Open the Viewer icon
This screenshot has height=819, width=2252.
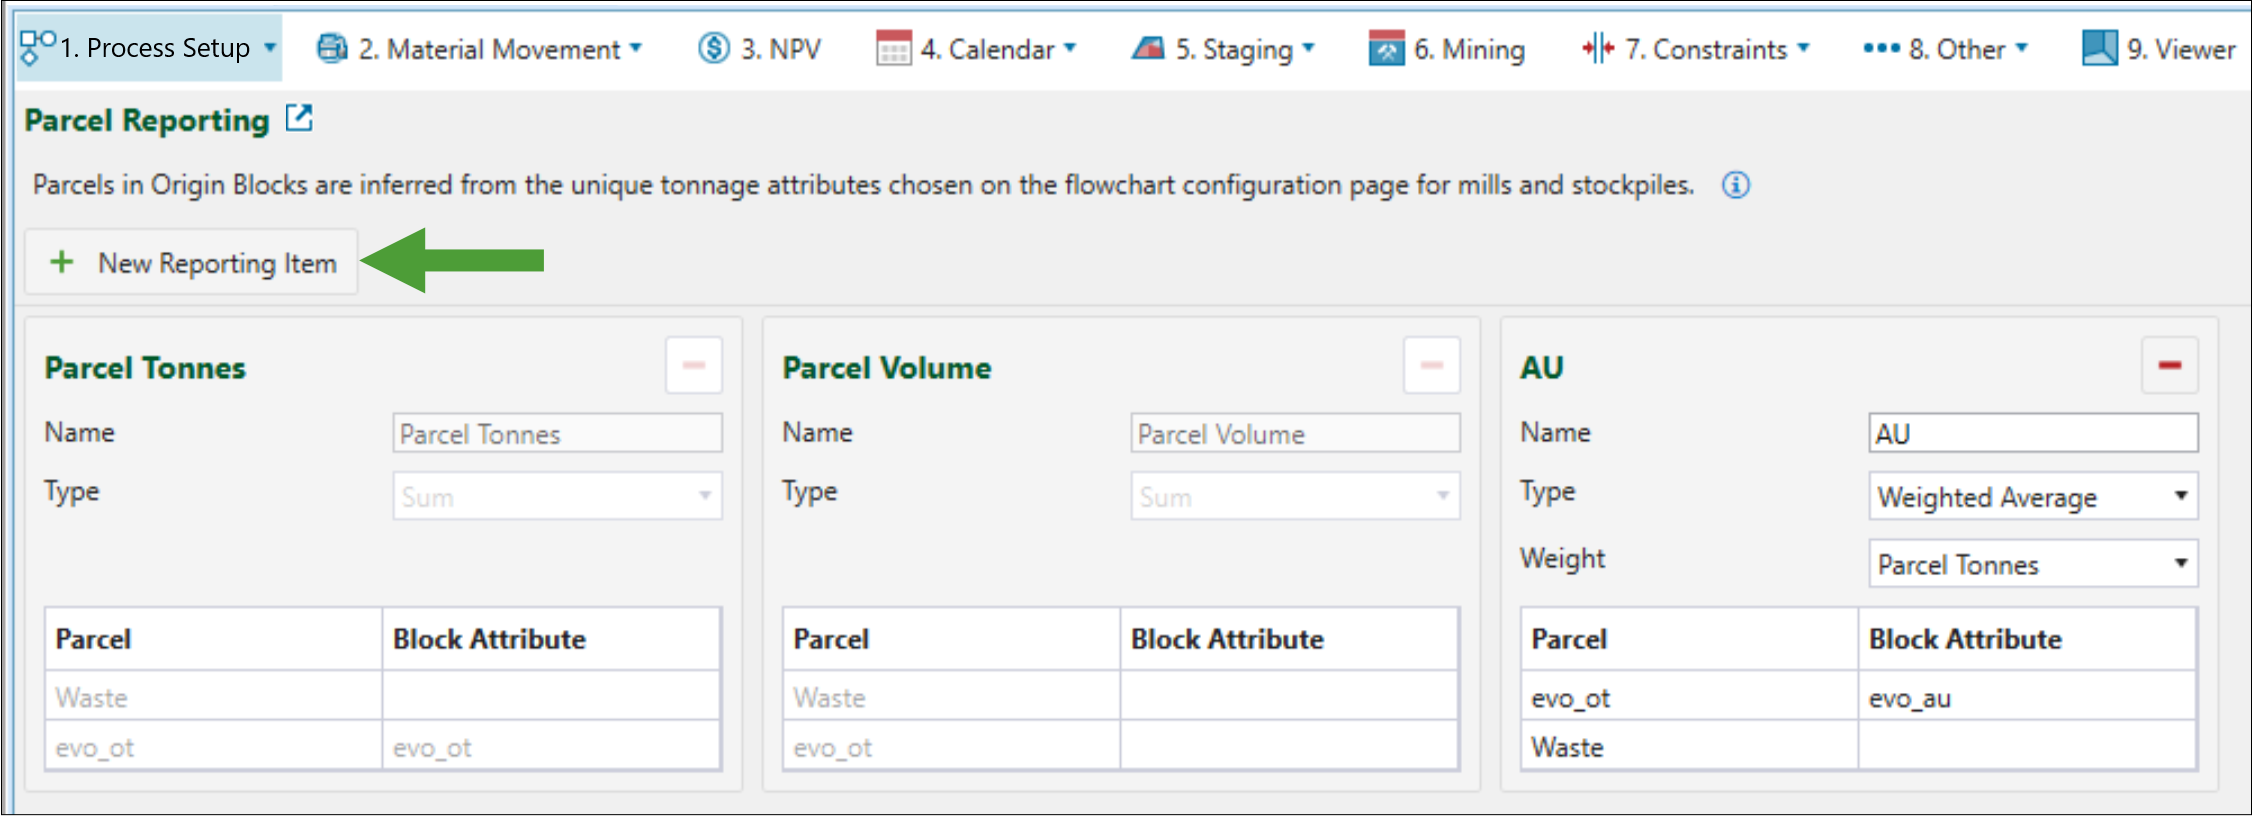coord(2099,48)
